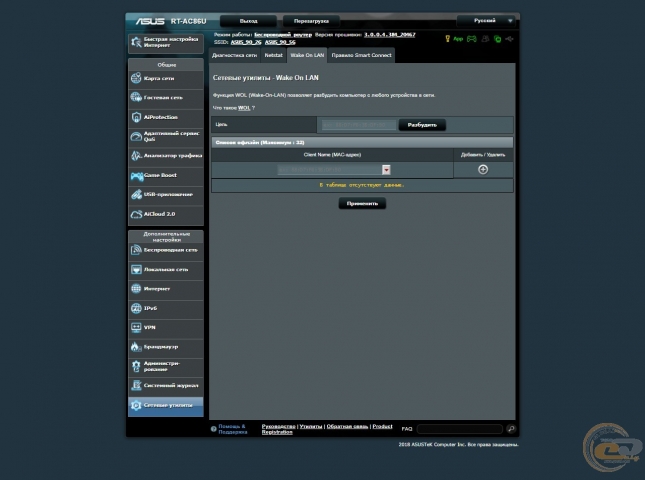
Task: Click the Разбудить wake button
Action: (x=422, y=125)
